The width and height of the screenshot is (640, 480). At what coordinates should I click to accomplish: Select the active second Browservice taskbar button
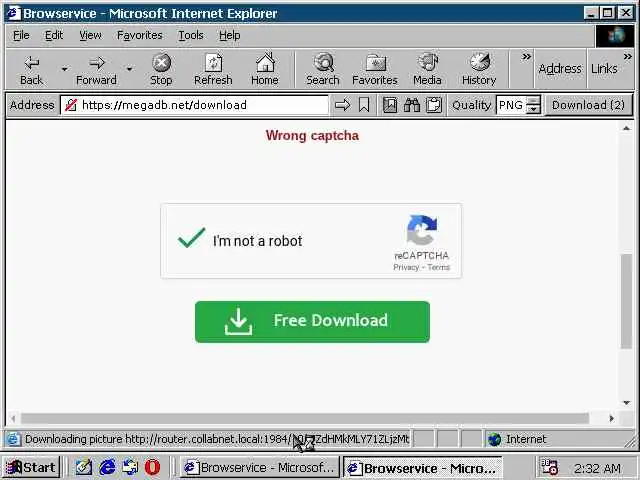(423, 468)
